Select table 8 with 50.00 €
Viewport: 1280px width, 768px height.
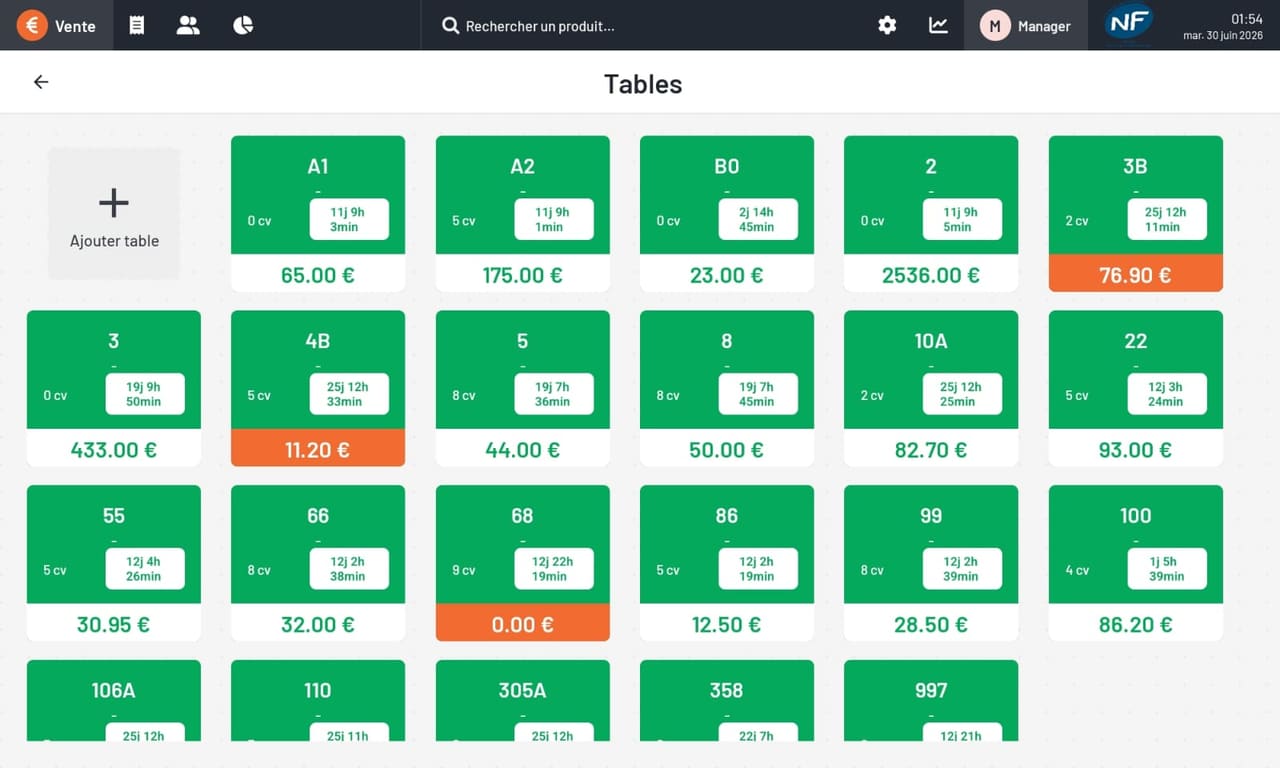727,388
